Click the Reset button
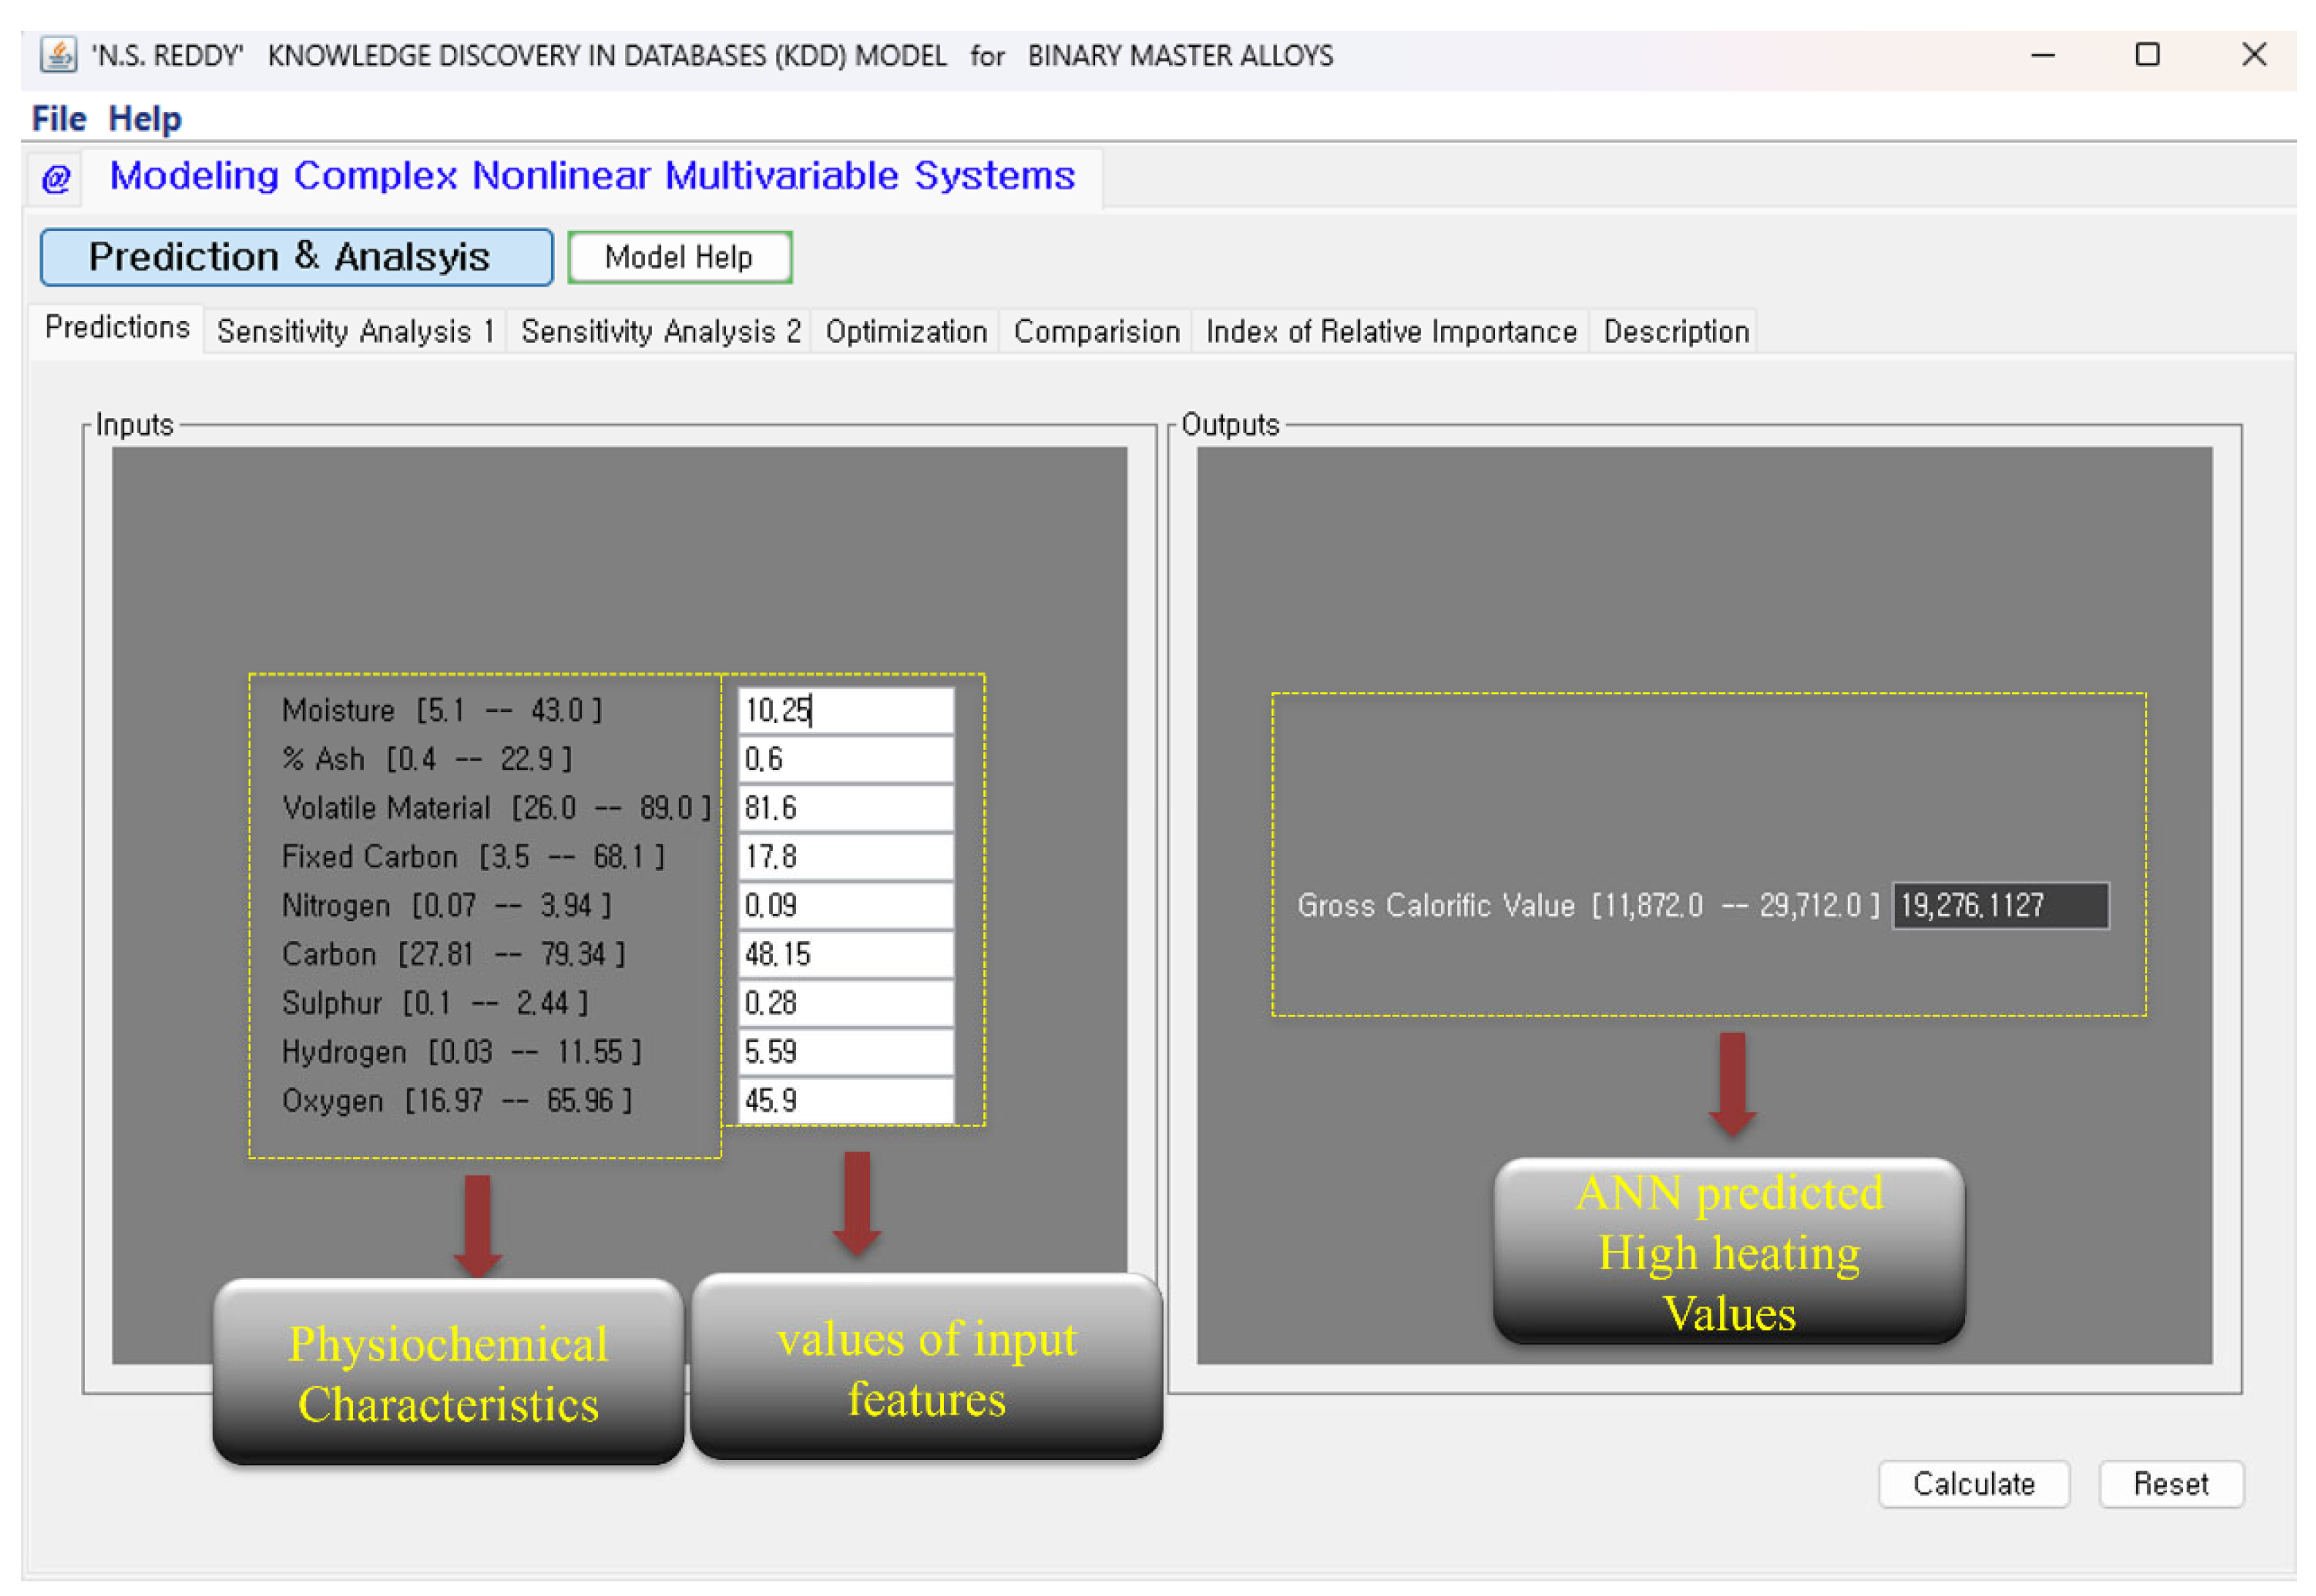The image size is (2316, 1596). tap(2170, 1483)
